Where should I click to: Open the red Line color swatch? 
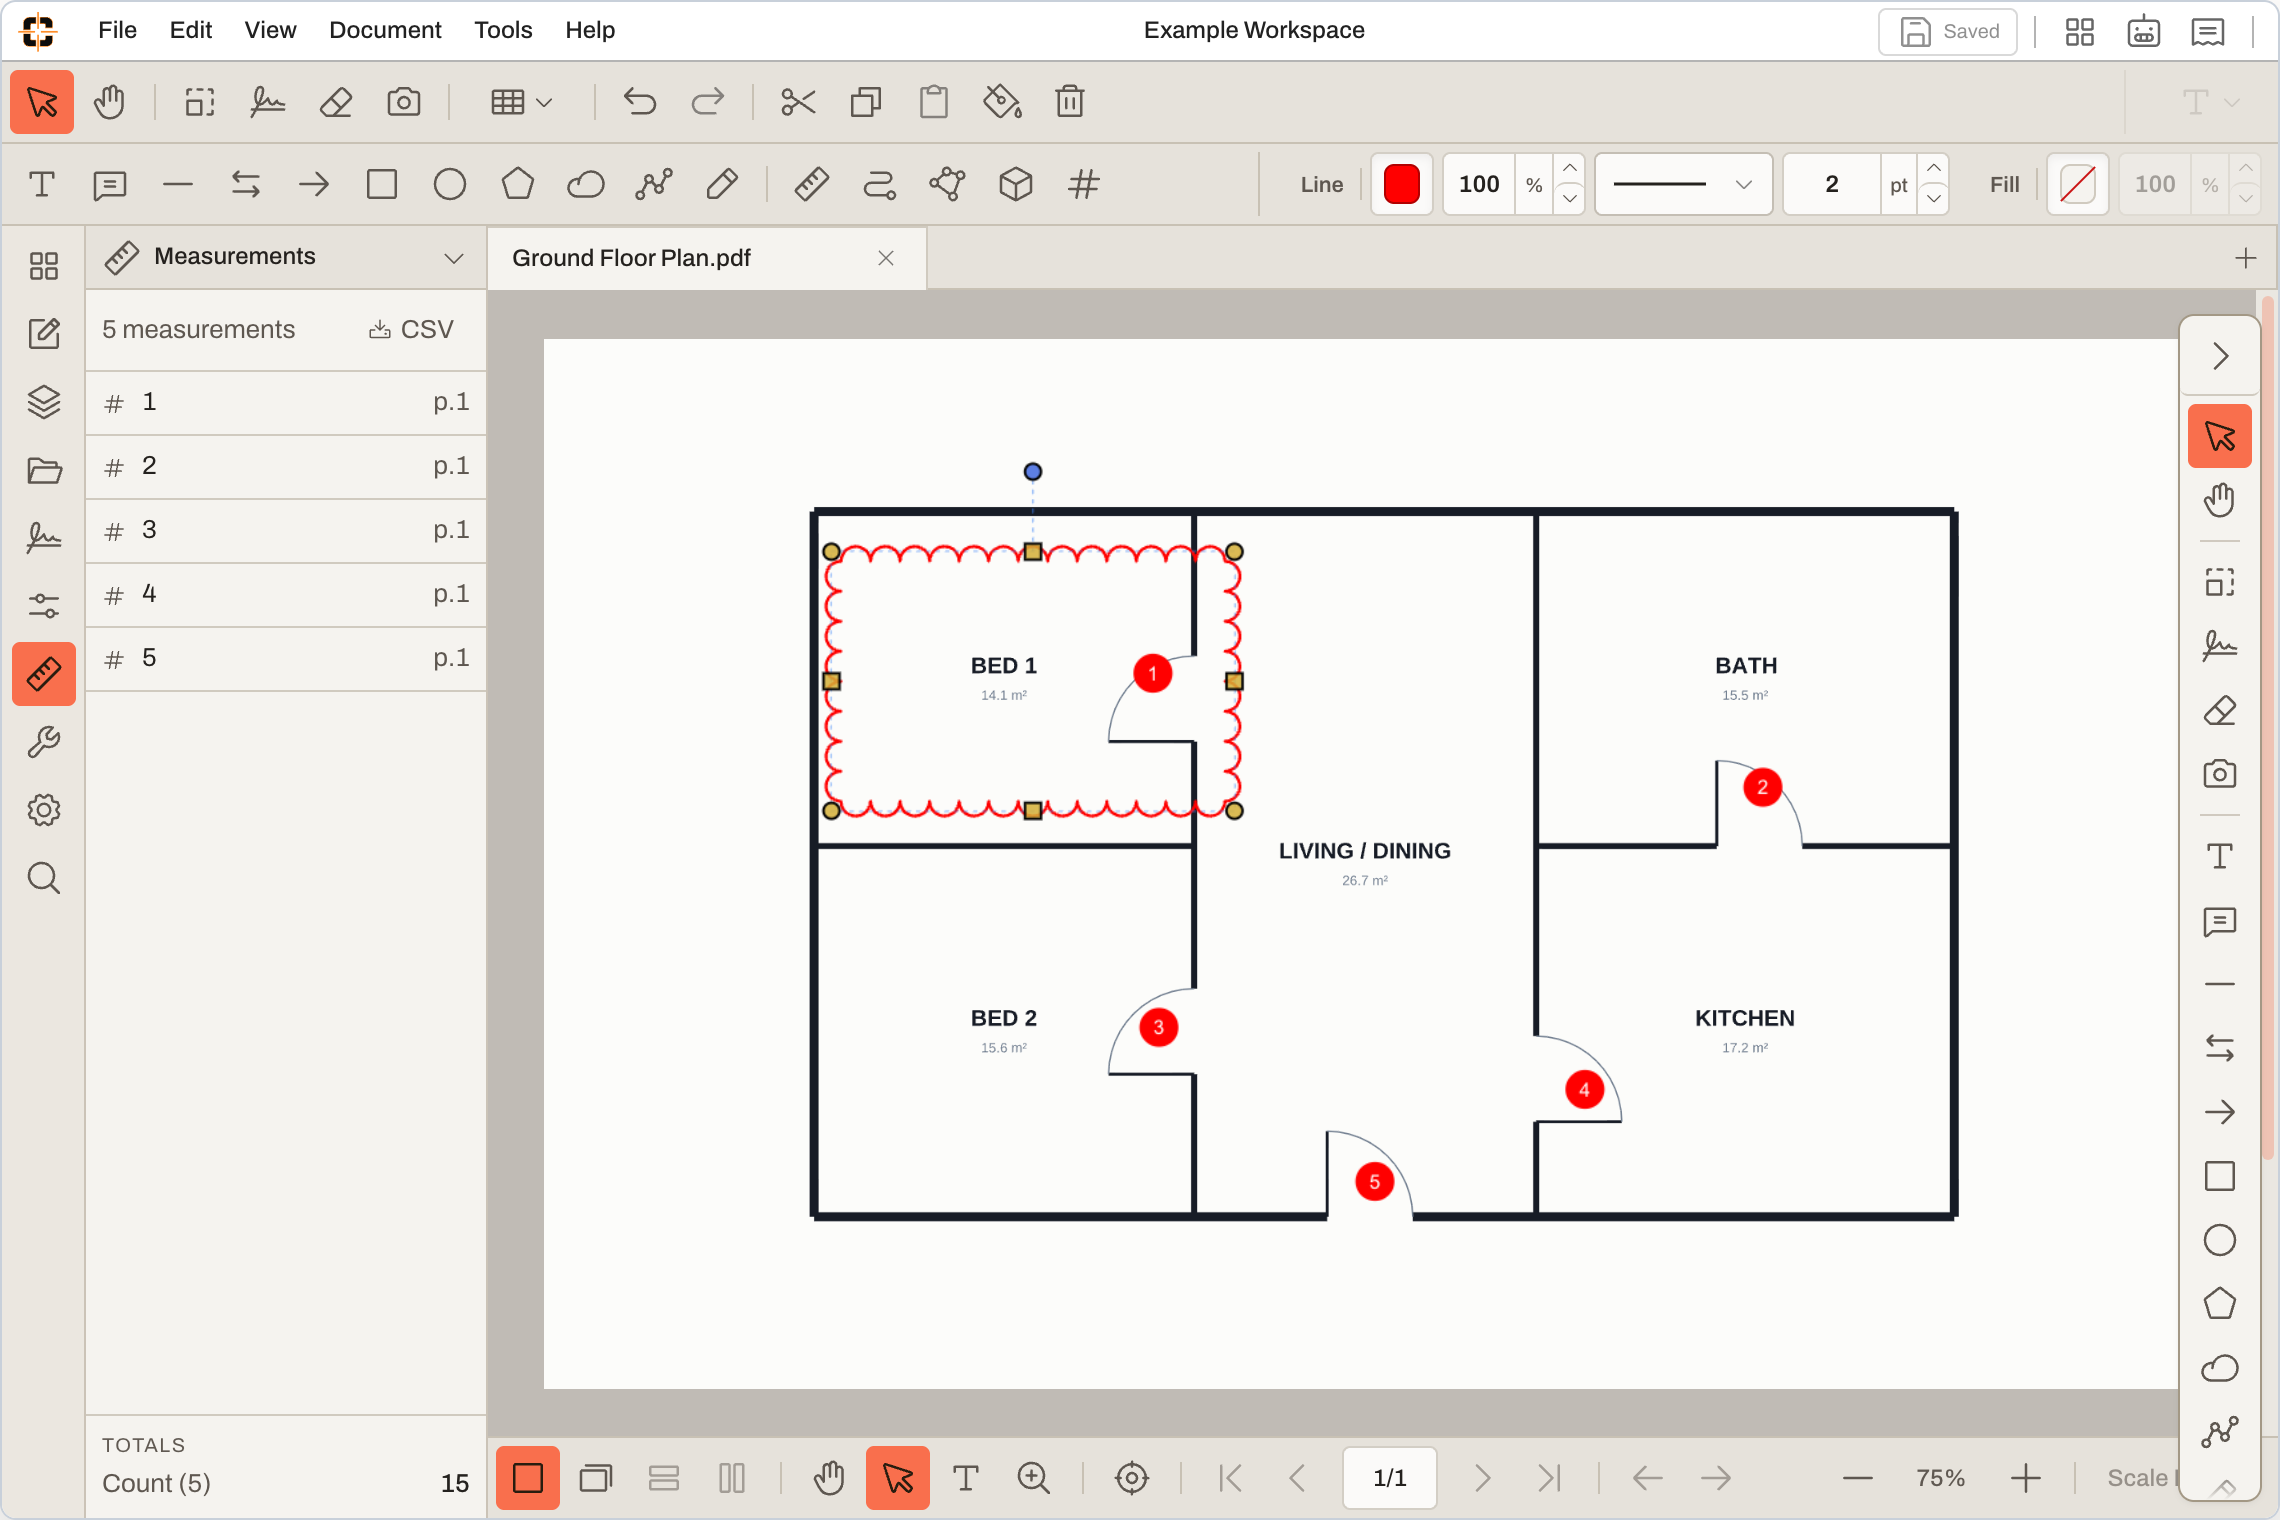1401,184
